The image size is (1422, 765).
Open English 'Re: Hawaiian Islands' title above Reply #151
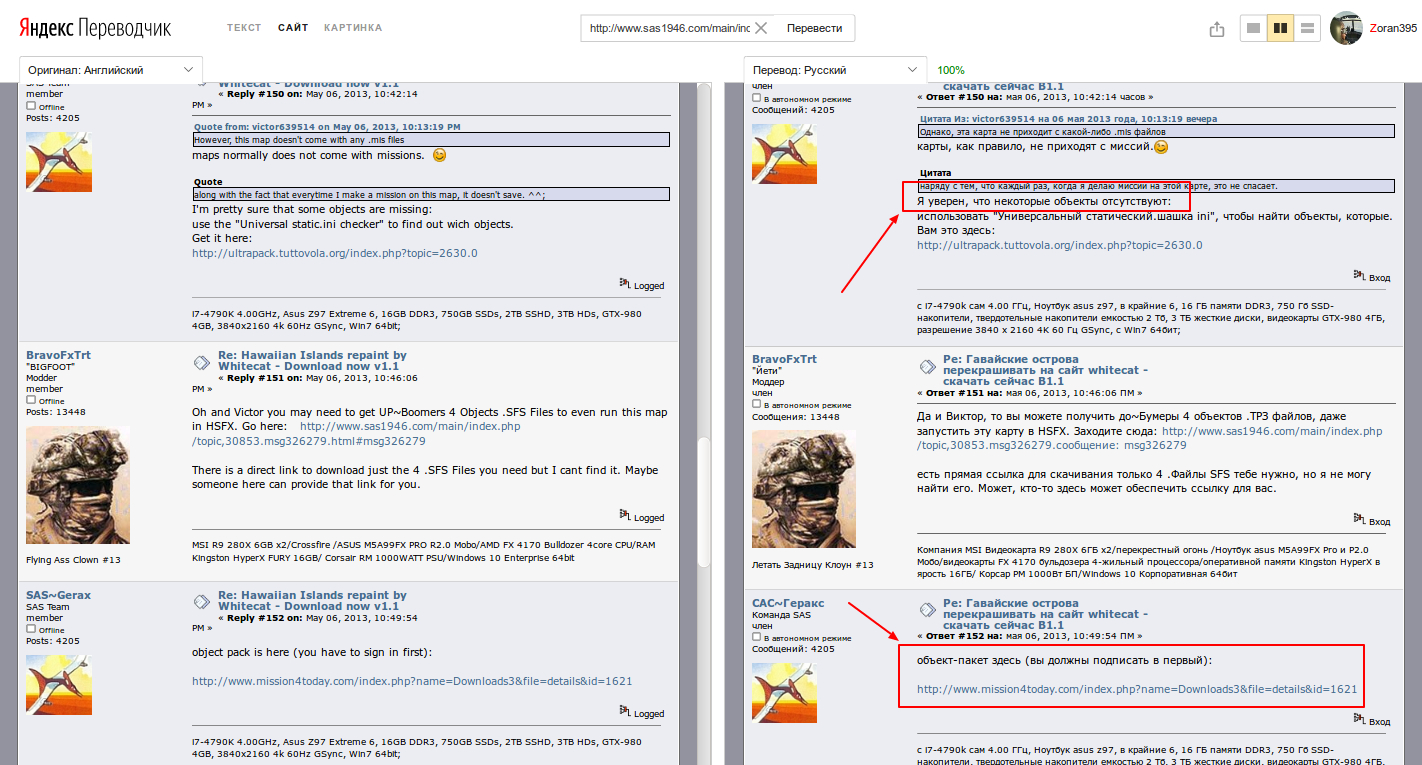coord(312,361)
